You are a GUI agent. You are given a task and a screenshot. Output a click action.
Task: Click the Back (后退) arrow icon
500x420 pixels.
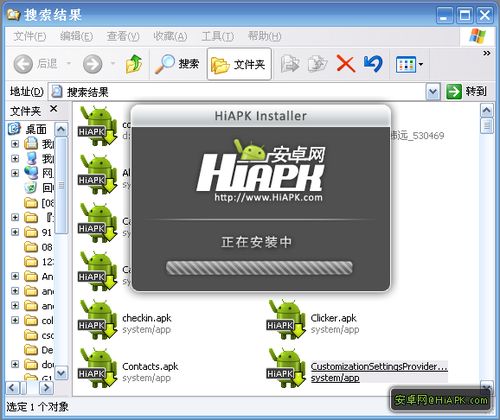23,64
